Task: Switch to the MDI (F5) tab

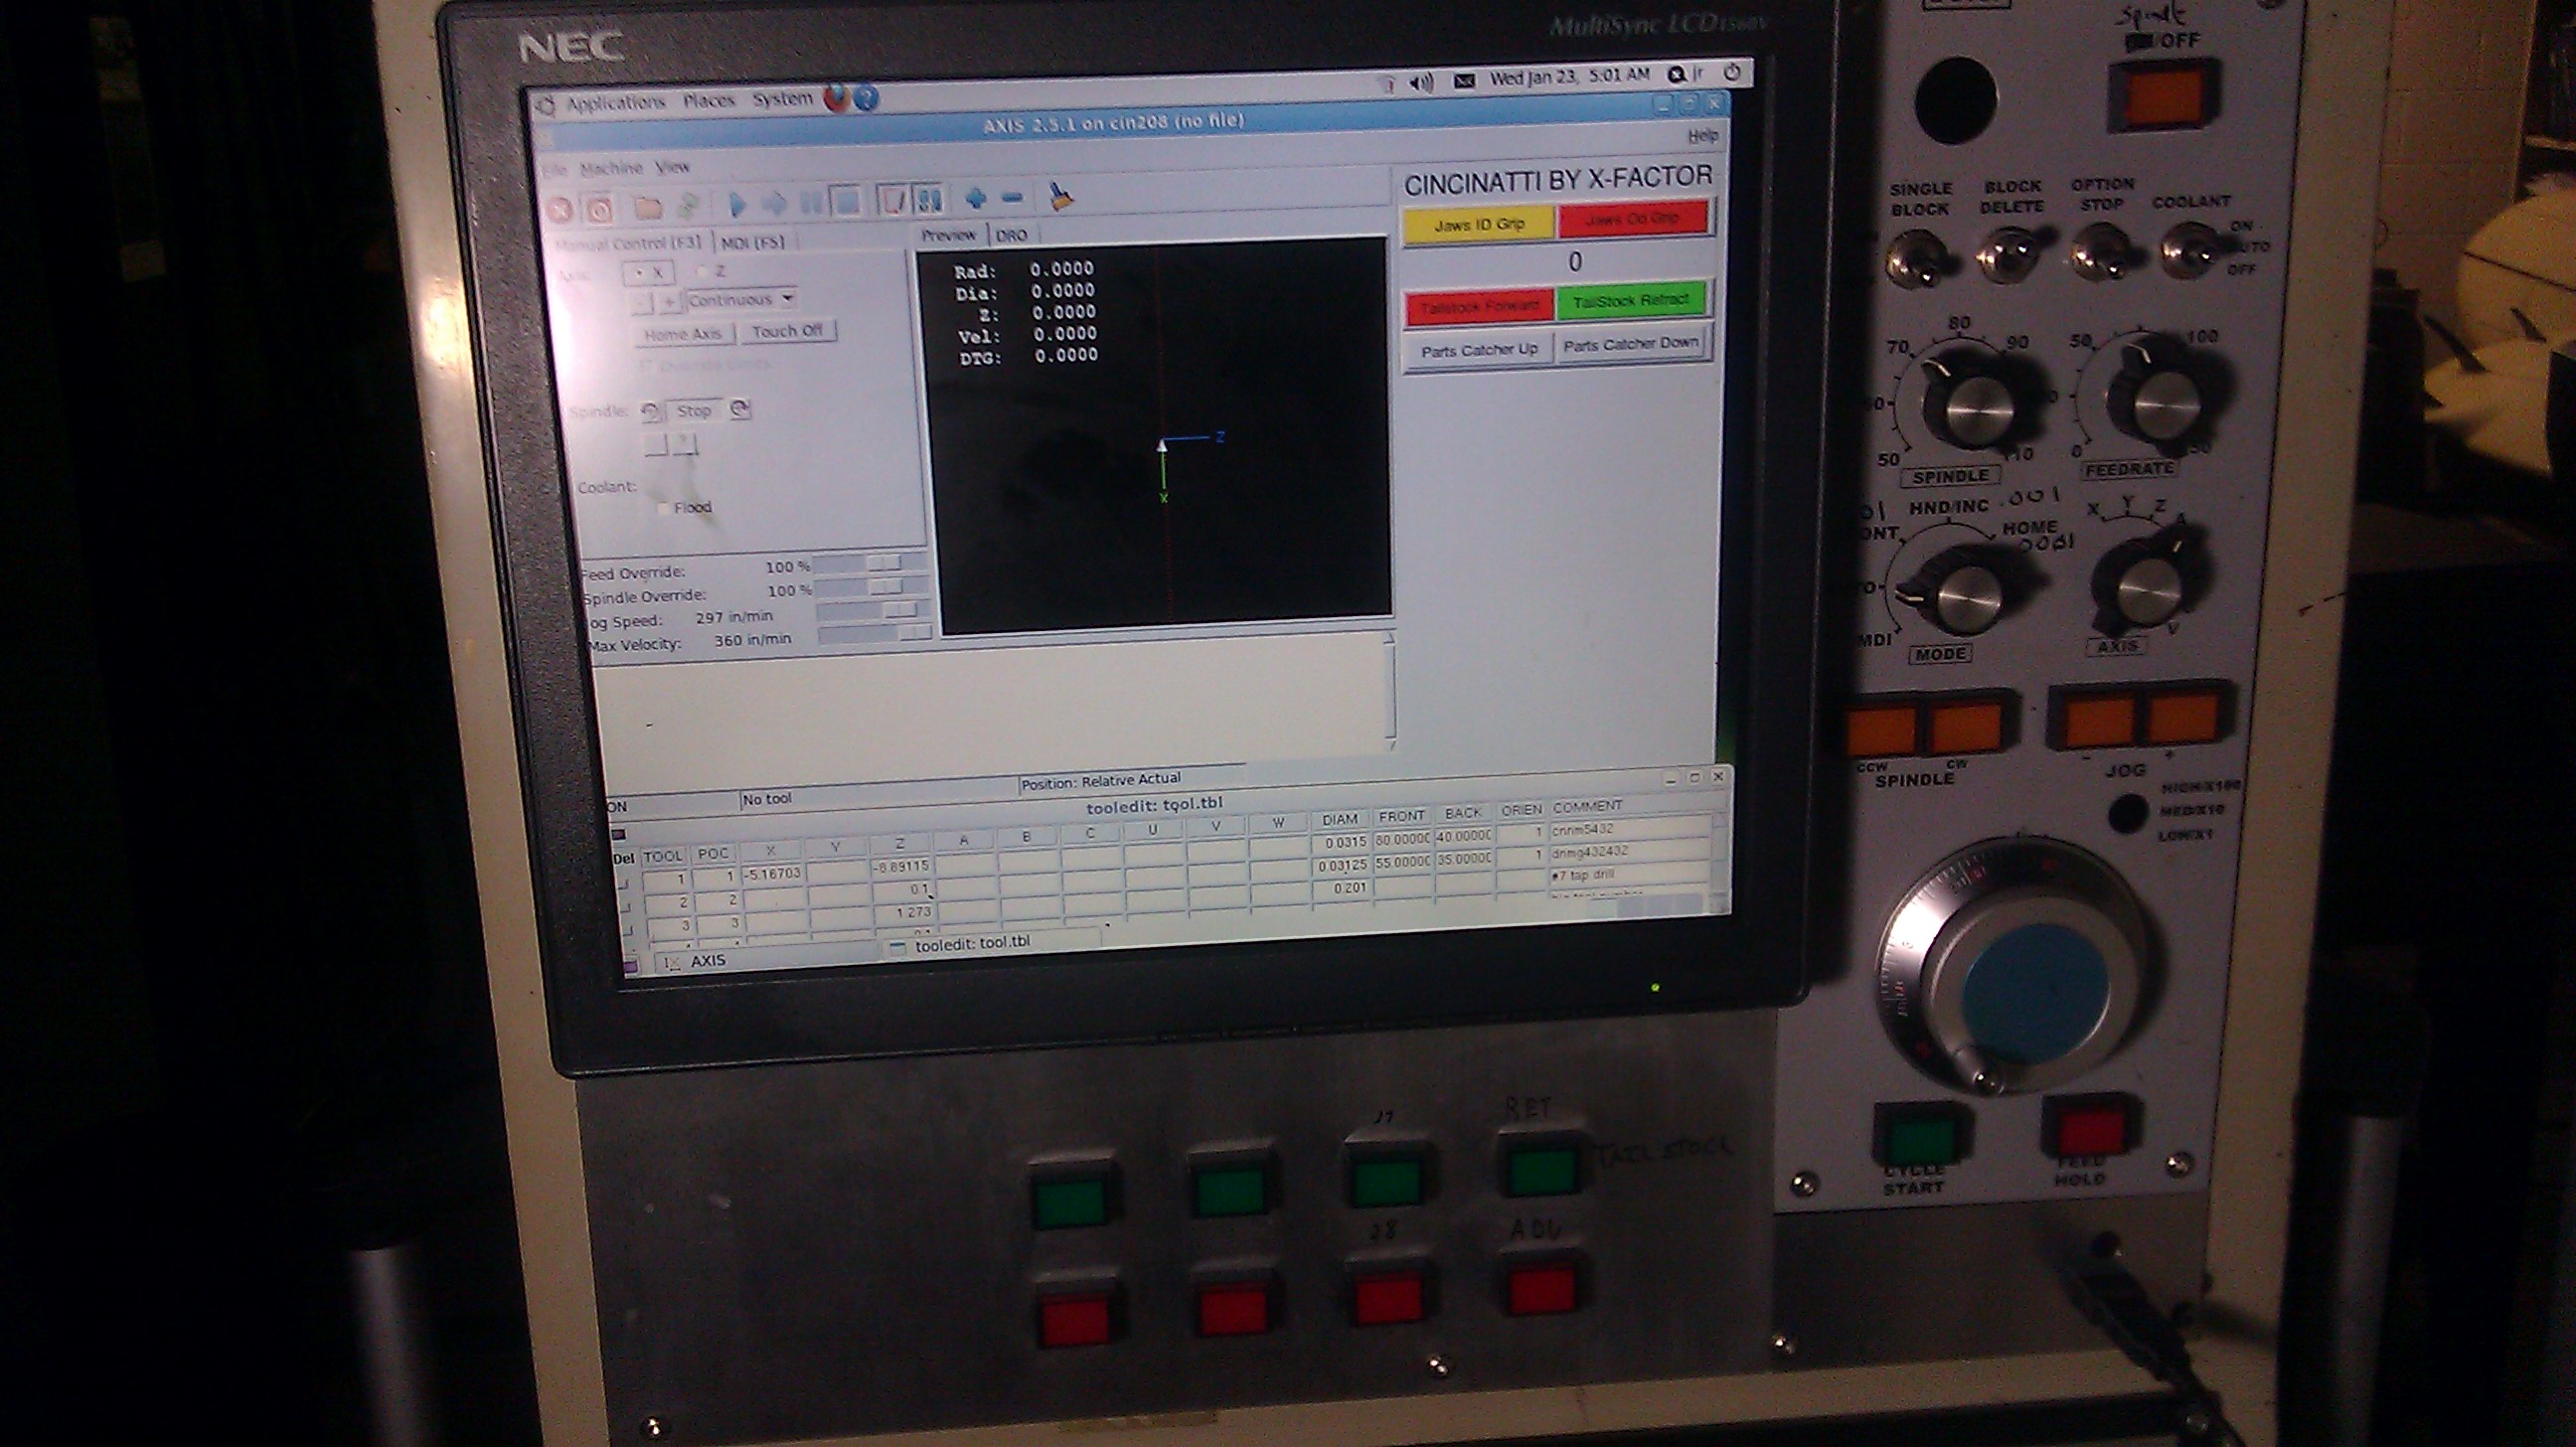Action: 753,242
